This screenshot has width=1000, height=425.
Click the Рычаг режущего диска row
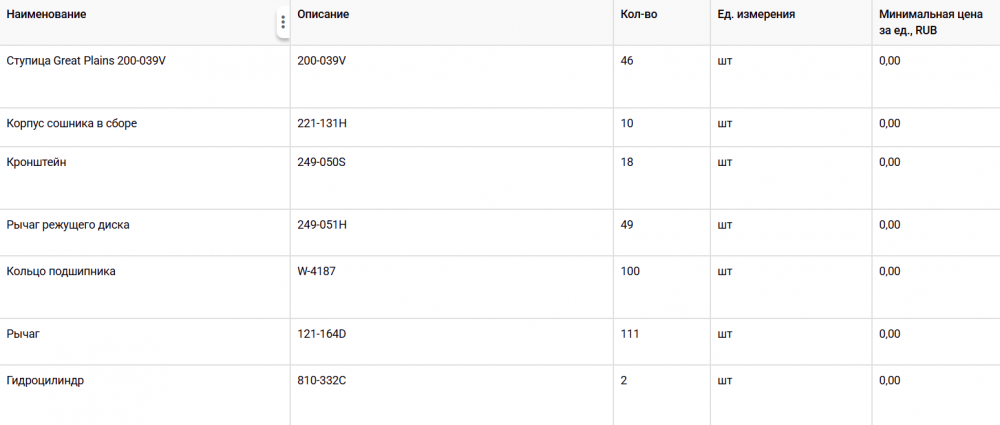(68, 225)
